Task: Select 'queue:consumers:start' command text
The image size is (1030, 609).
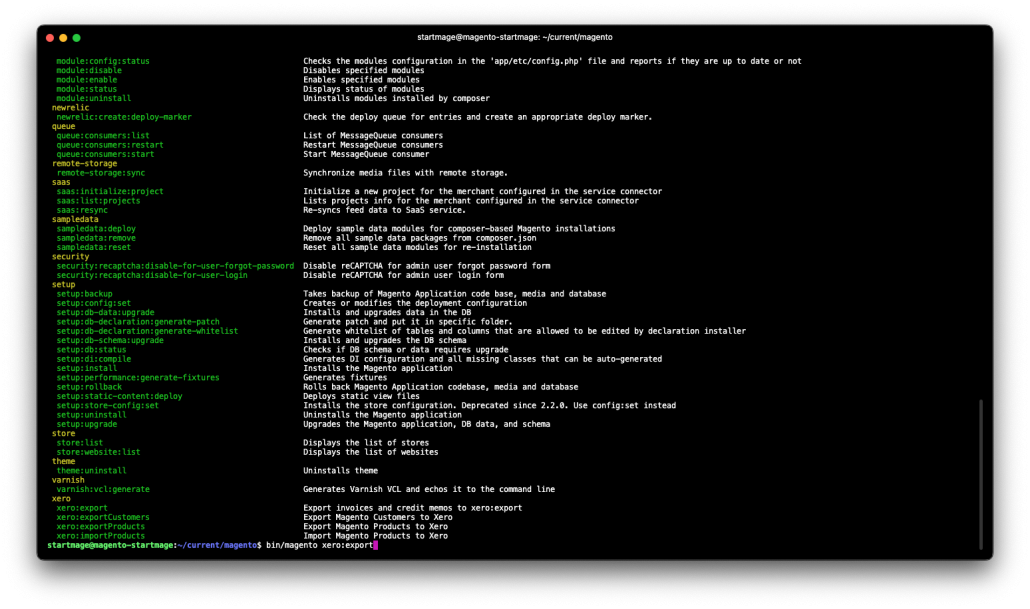Action: (105, 154)
